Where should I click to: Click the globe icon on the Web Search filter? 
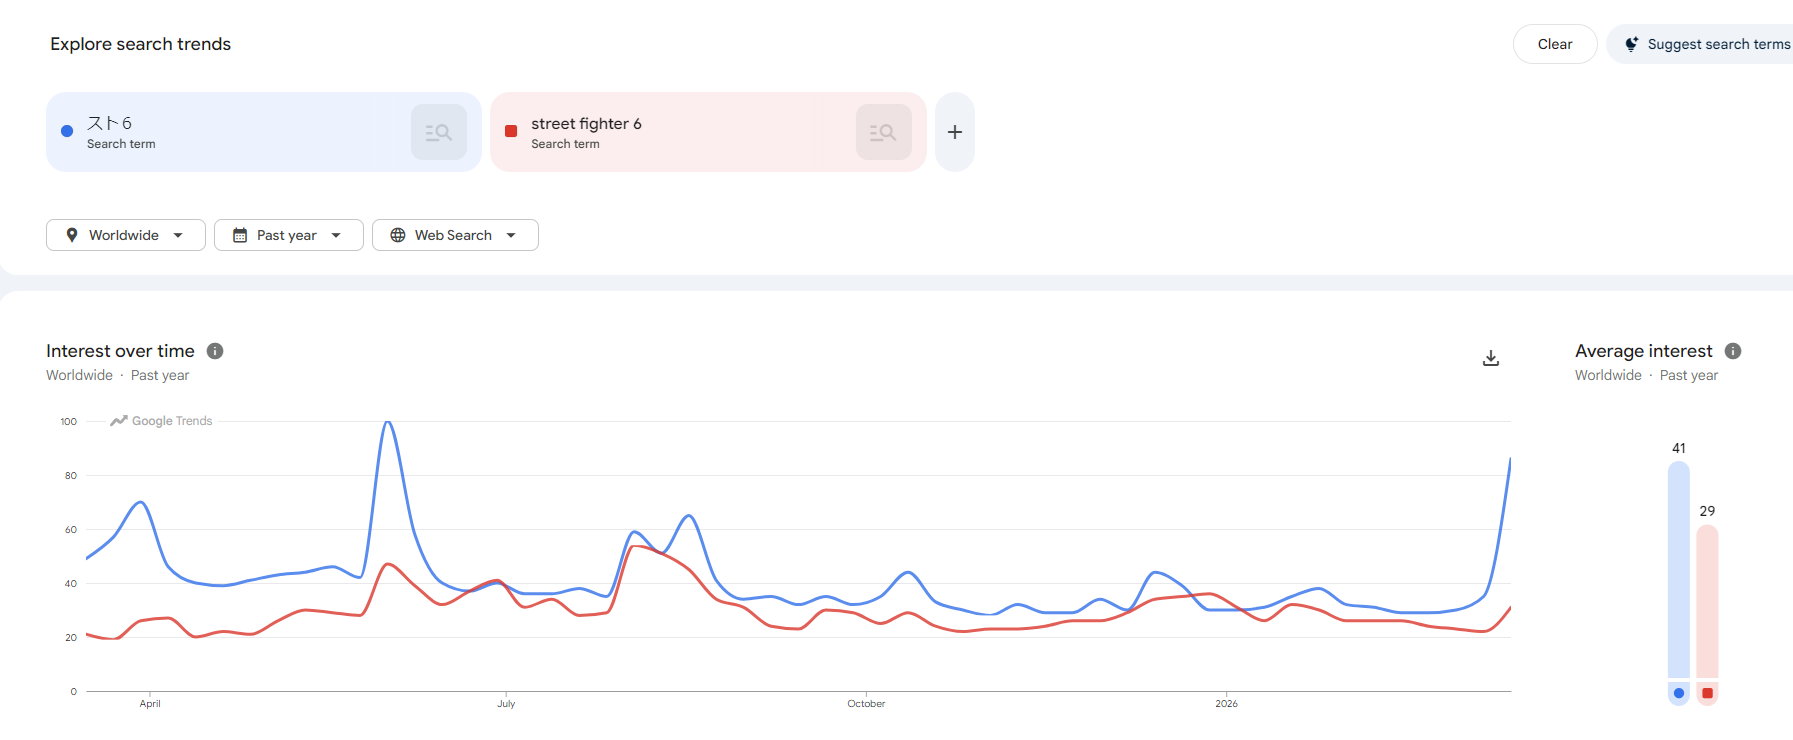click(398, 235)
